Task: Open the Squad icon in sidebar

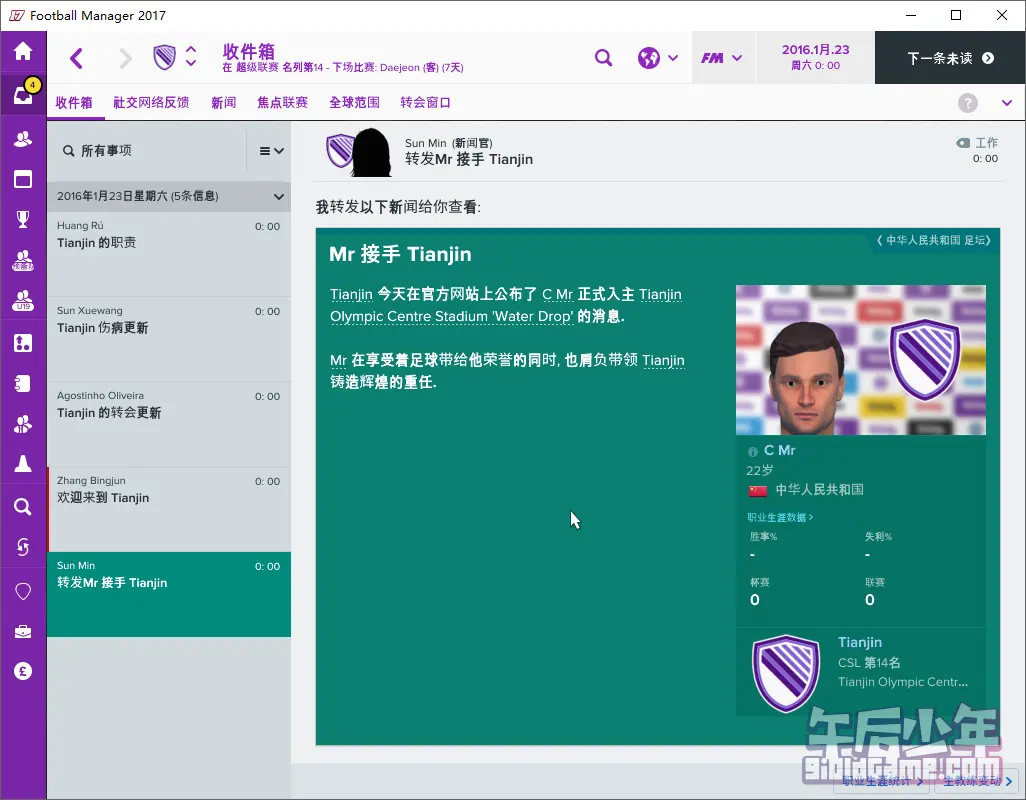Action: point(23,139)
